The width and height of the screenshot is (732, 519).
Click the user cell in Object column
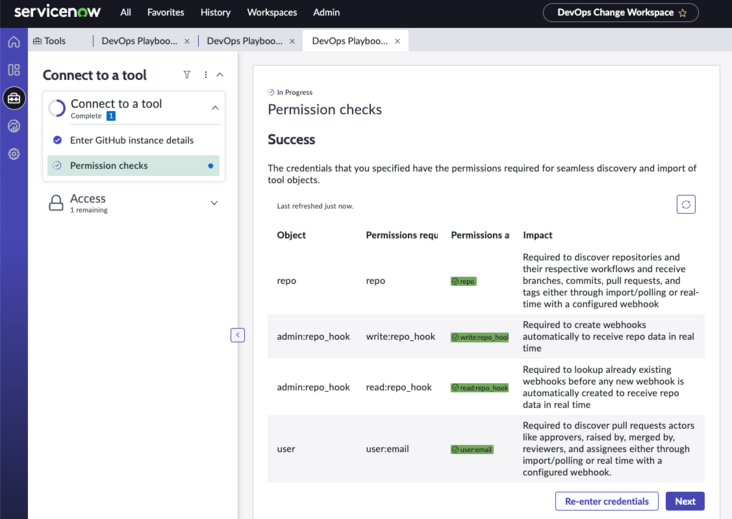point(286,449)
